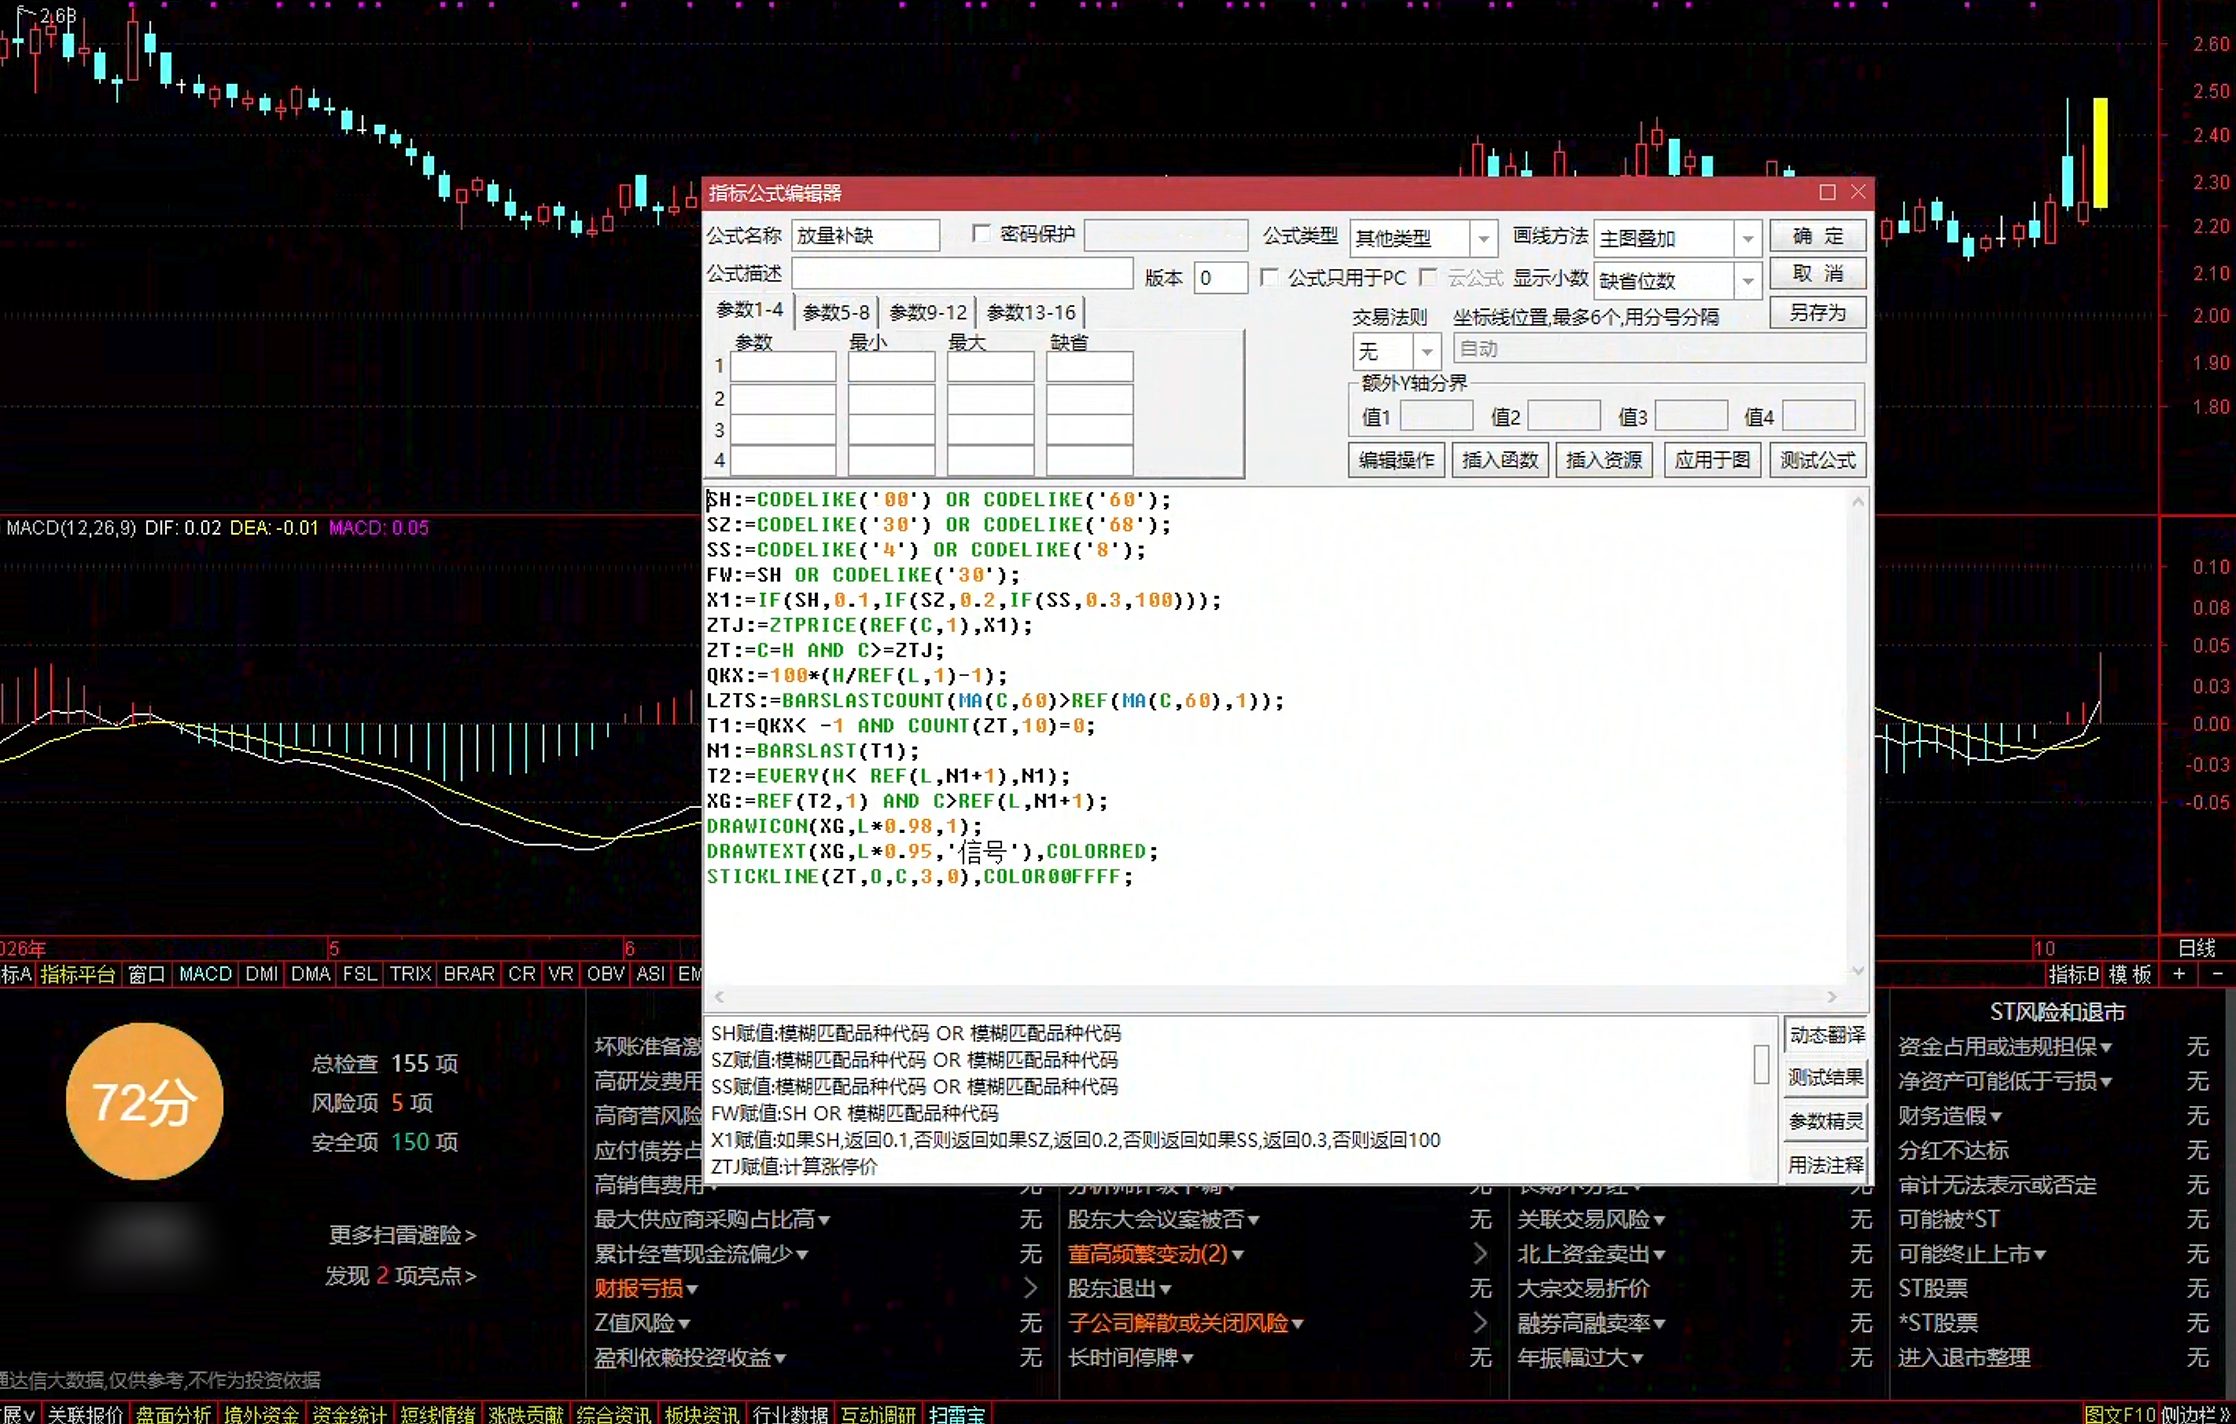Open the 画线方法 dropdown
Screen dimensions: 2236x1424
[1747, 238]
